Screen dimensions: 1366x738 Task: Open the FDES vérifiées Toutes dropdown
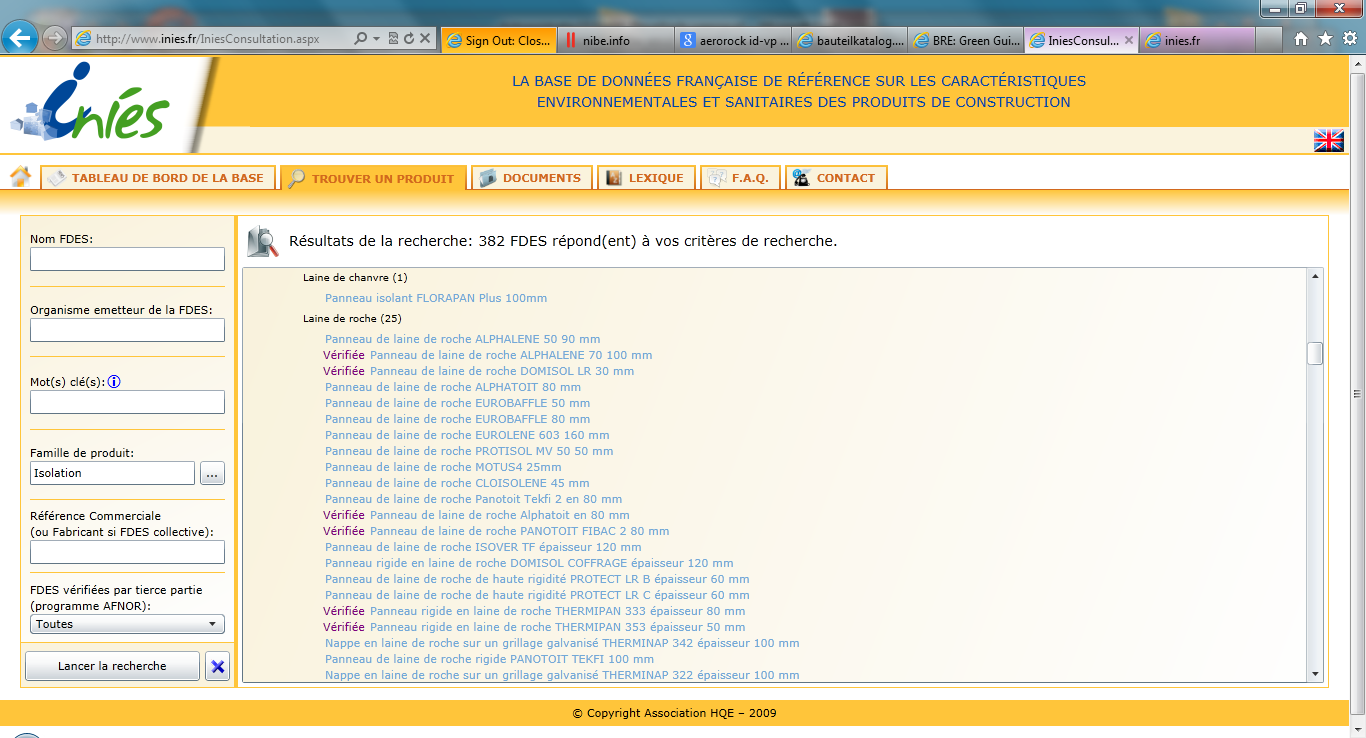click(x=127, y=624)
